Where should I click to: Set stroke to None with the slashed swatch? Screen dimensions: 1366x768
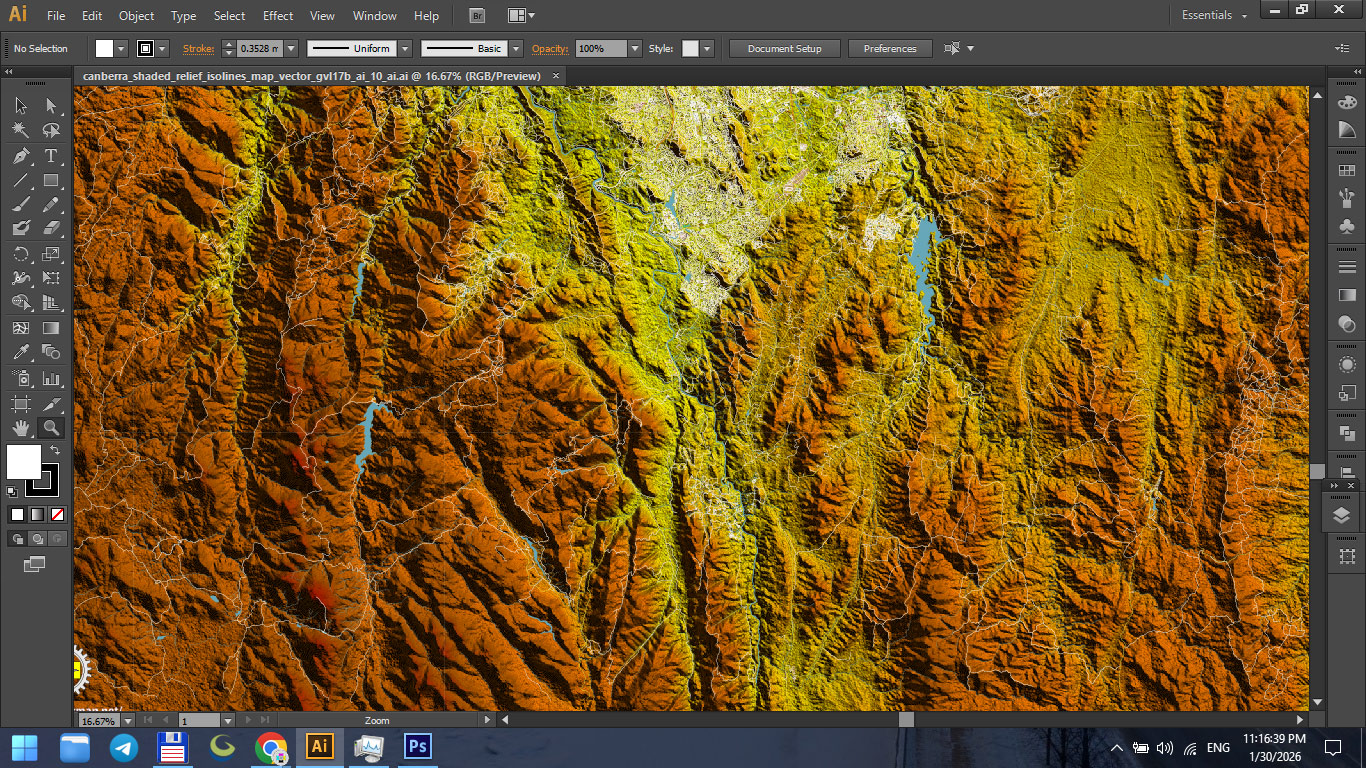point(56,514)
